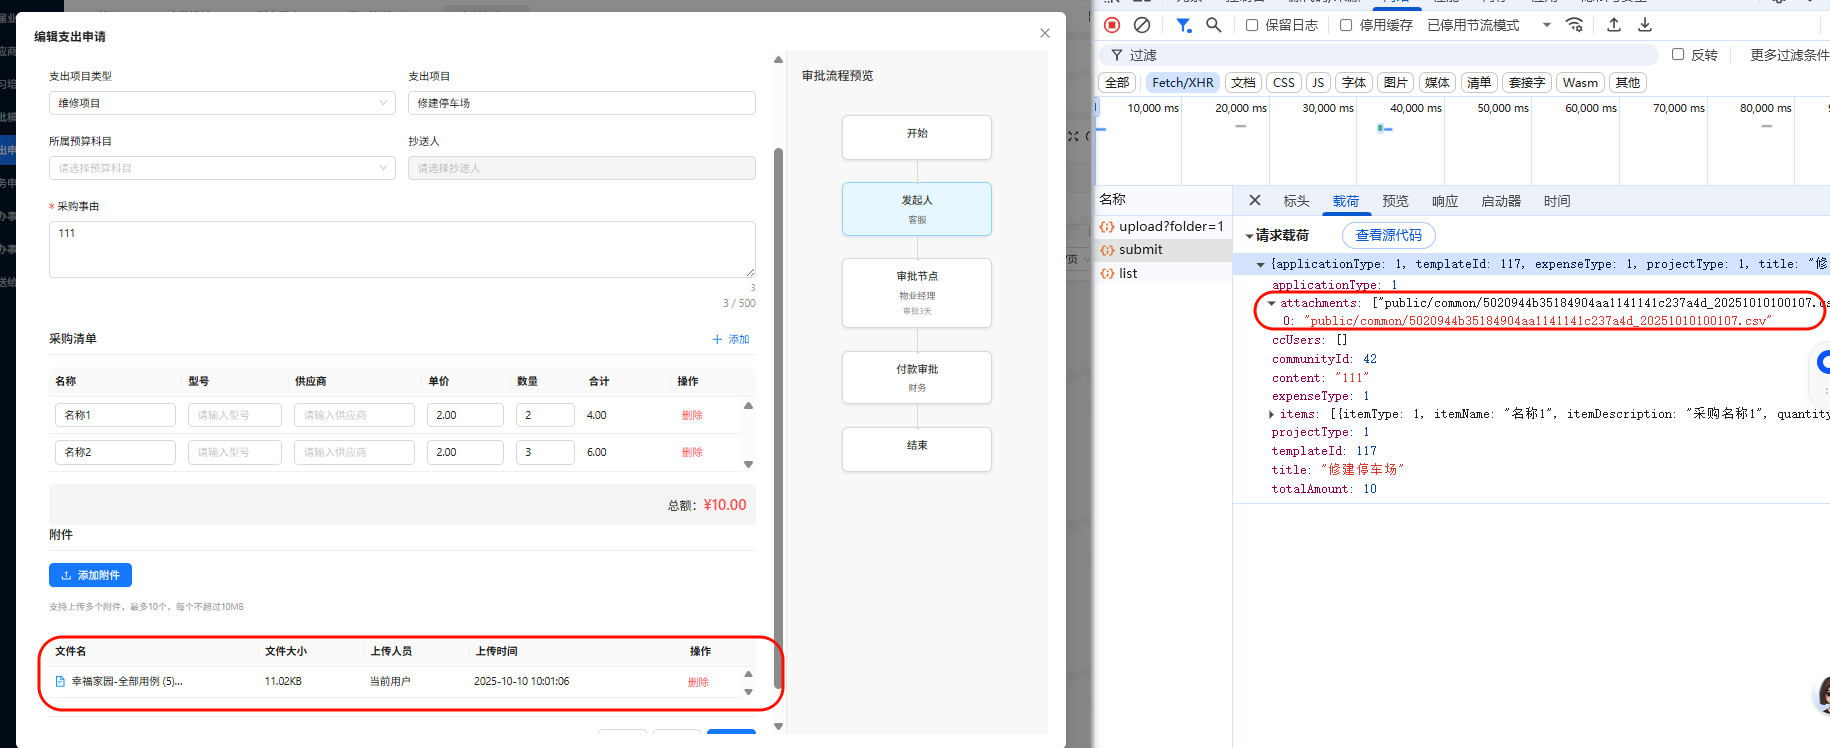Click export HAR download arrow icon
The image size is (1830, 748).
(x=1645, y=25)
